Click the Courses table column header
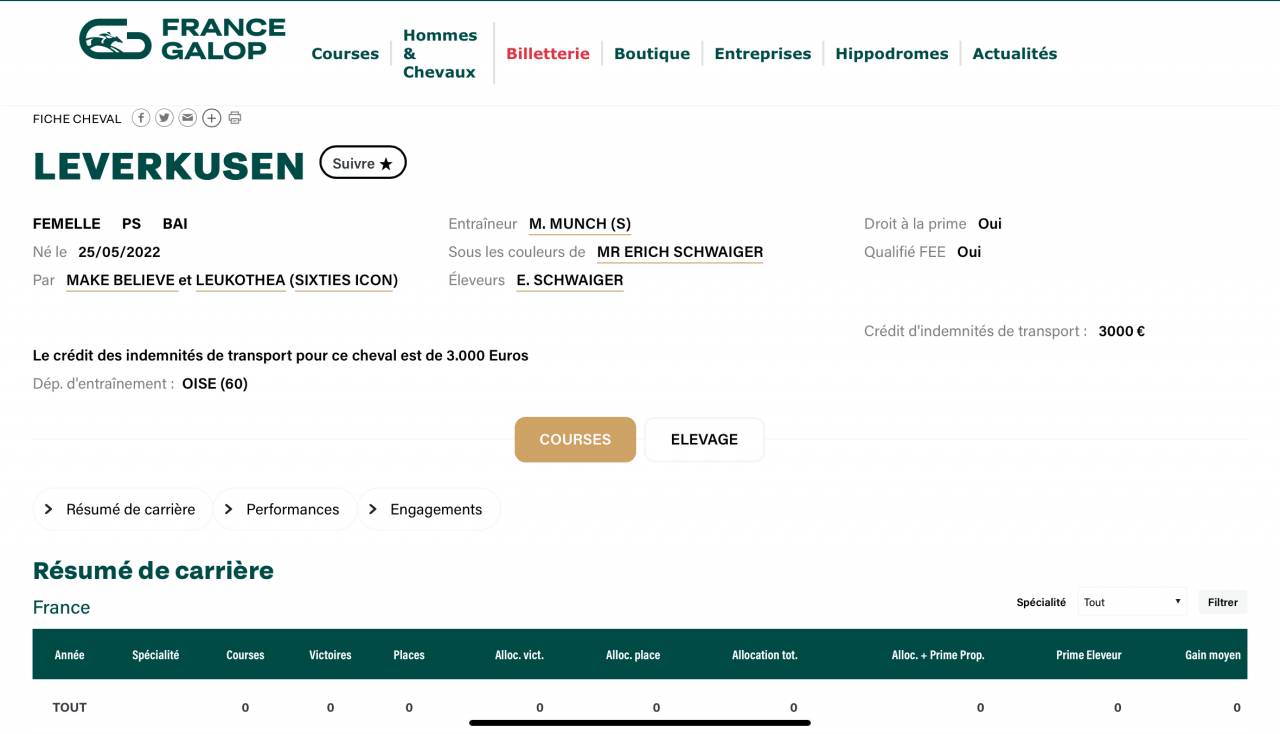1280x734 pixels. tap(245, 655)
